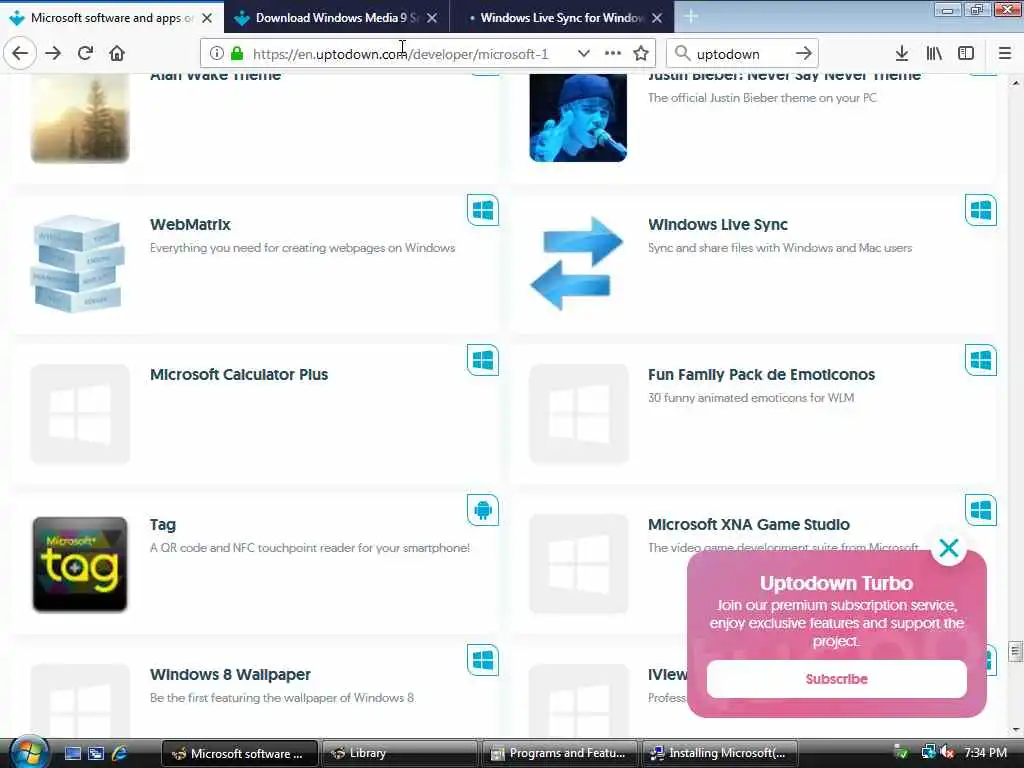Click Fun Family Pack placeholder thumbnail
This screenshot has width=1024, height=768.
579,414
